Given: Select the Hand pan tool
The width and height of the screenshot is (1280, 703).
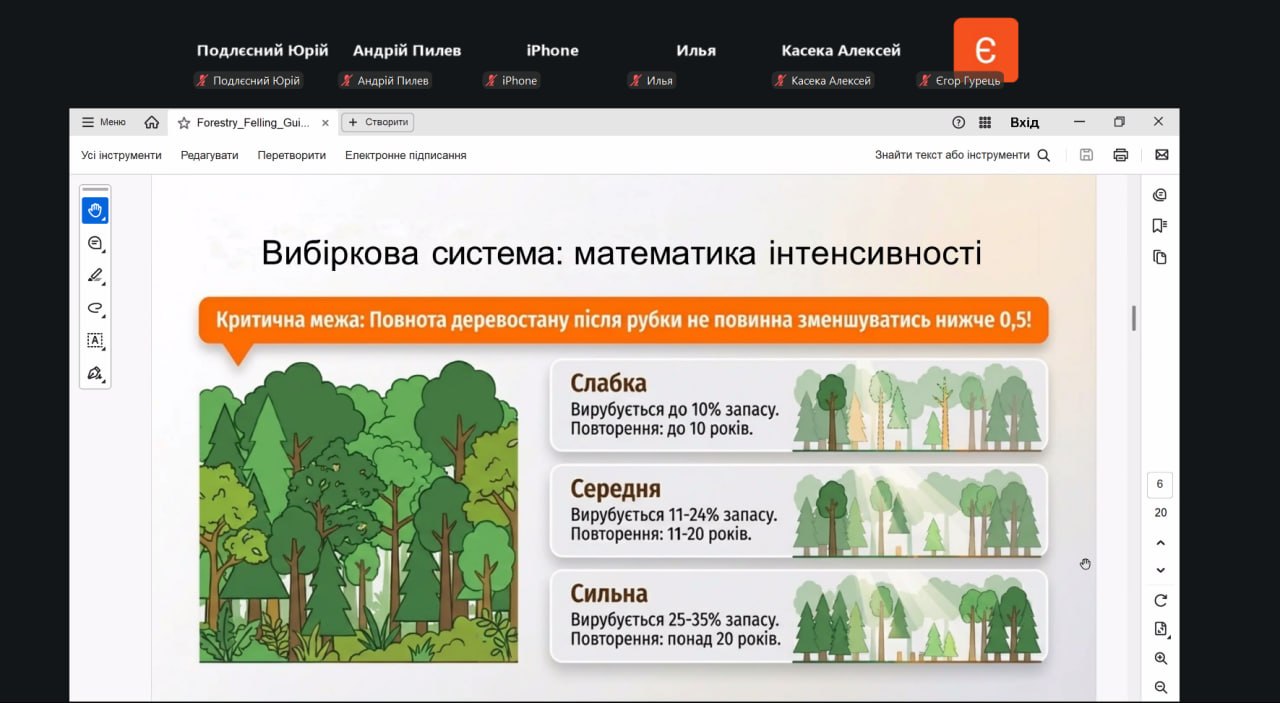Looking at the screenshot, I should click(95, 210).
